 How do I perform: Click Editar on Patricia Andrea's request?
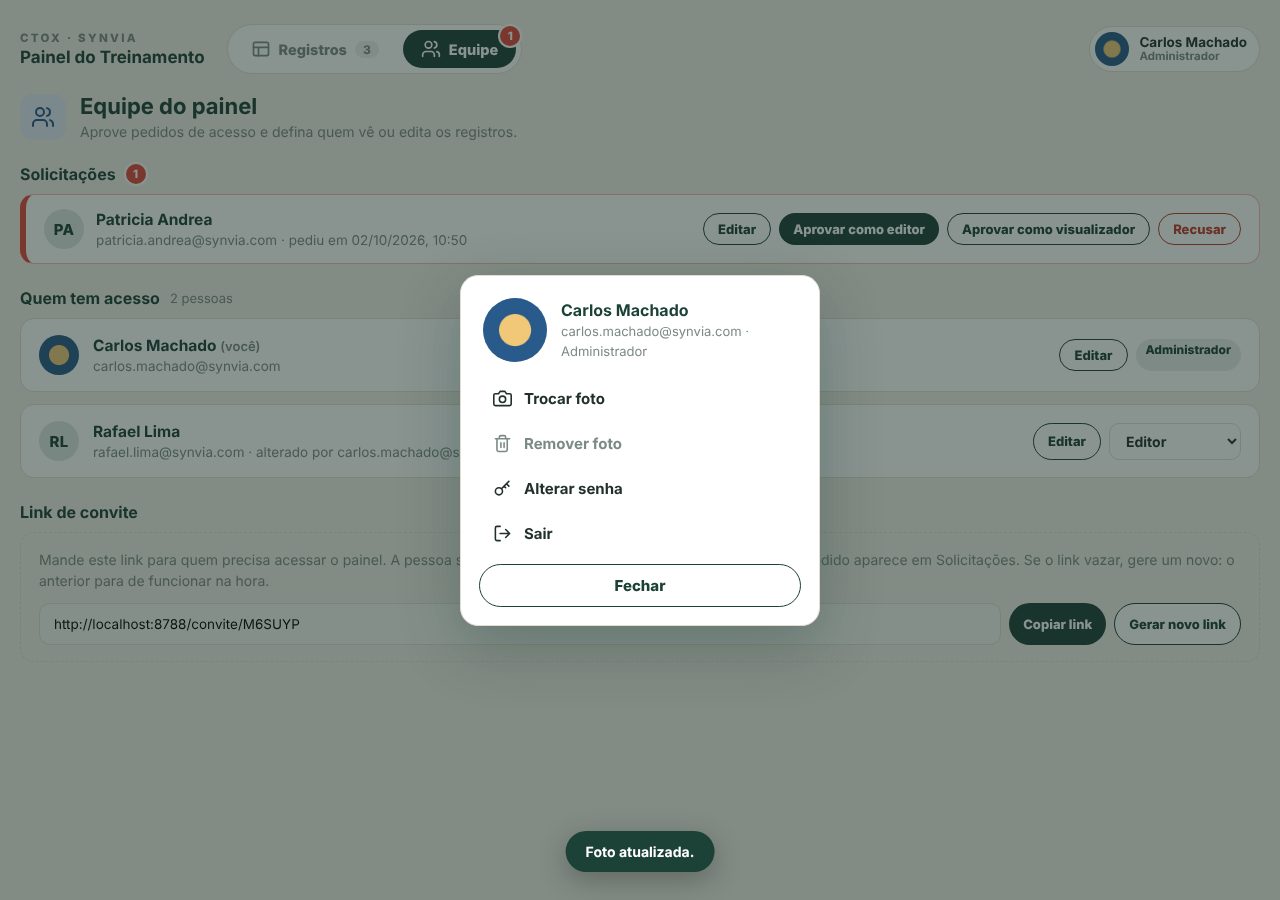click(737, 229)
